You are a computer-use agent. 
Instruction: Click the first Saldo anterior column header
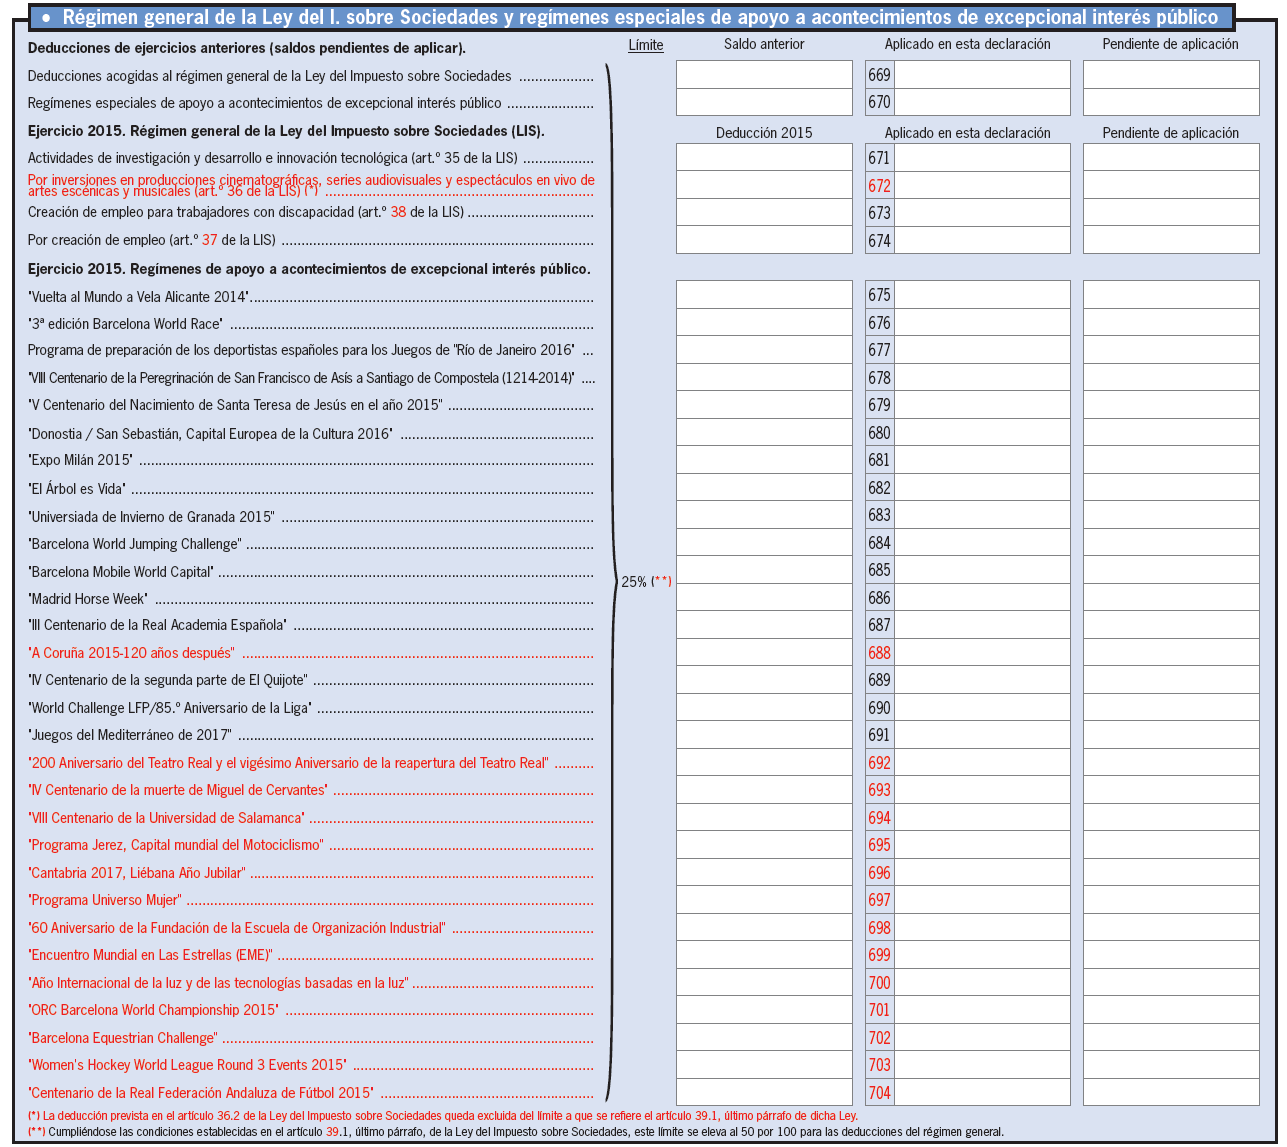tap(764, 44)
